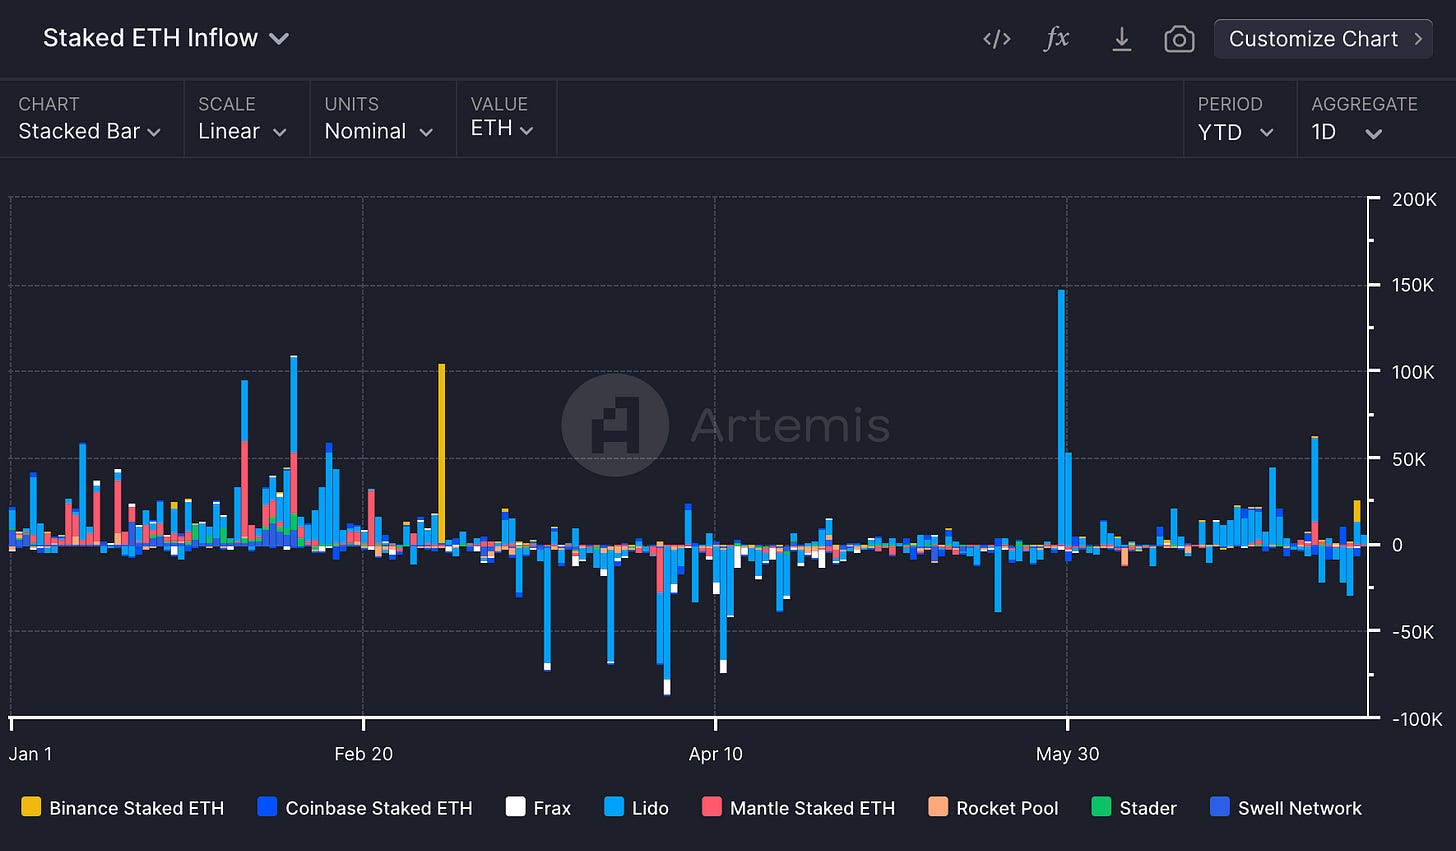Toggle Mantle Staked ETH legend swatch
Screen dimensions: 1456x851
coord(712,807)
